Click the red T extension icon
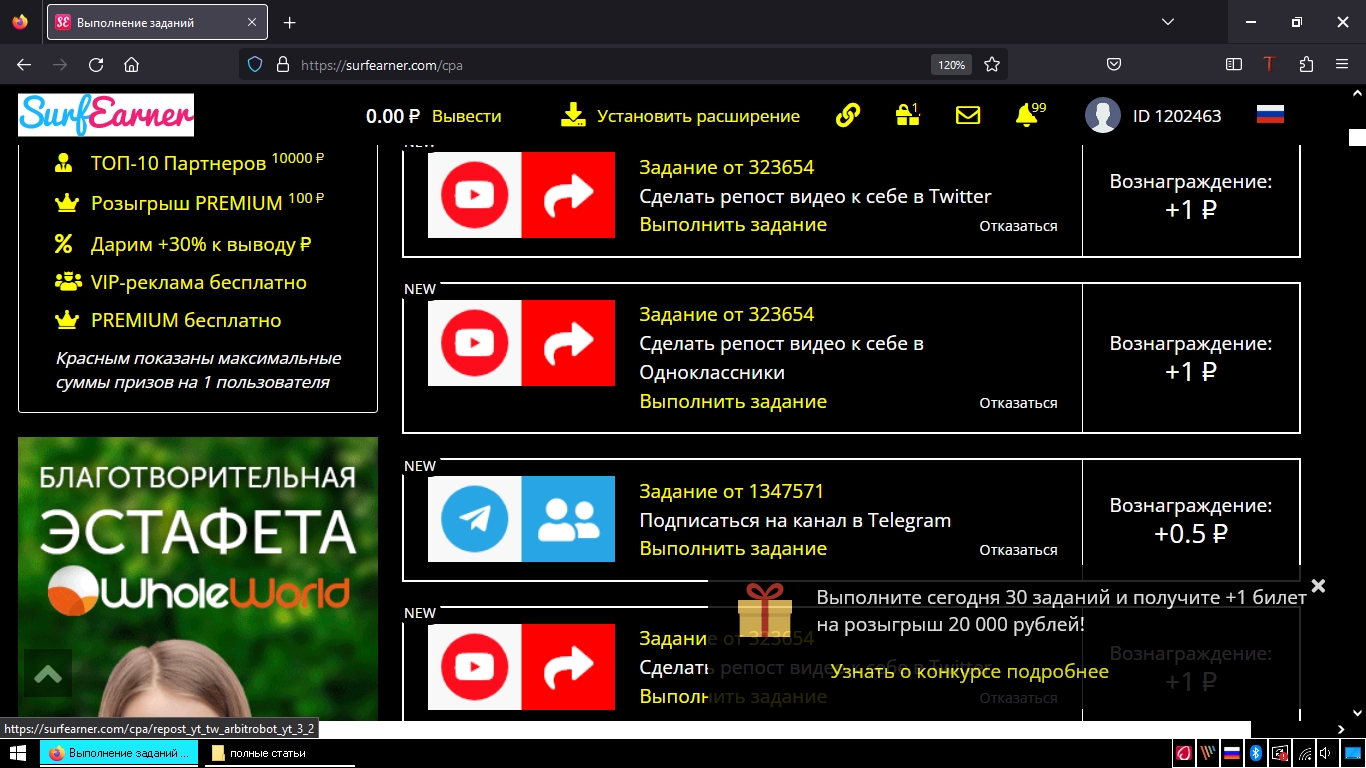The image size is (1366, 768). (1269, 64)
